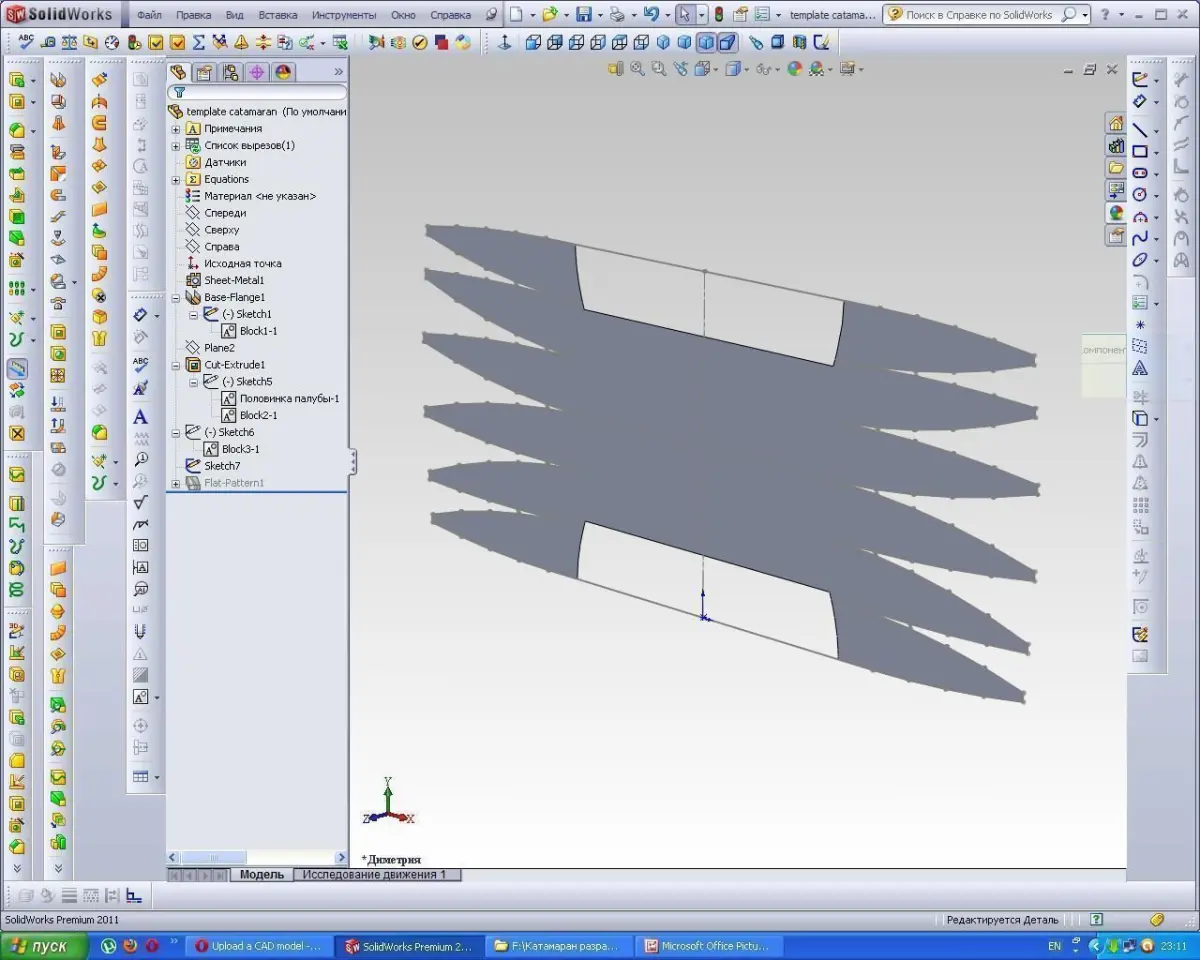This screenshot has height=960, width=1200.
Task: Open the Справка menu
Action: point(450,15)
